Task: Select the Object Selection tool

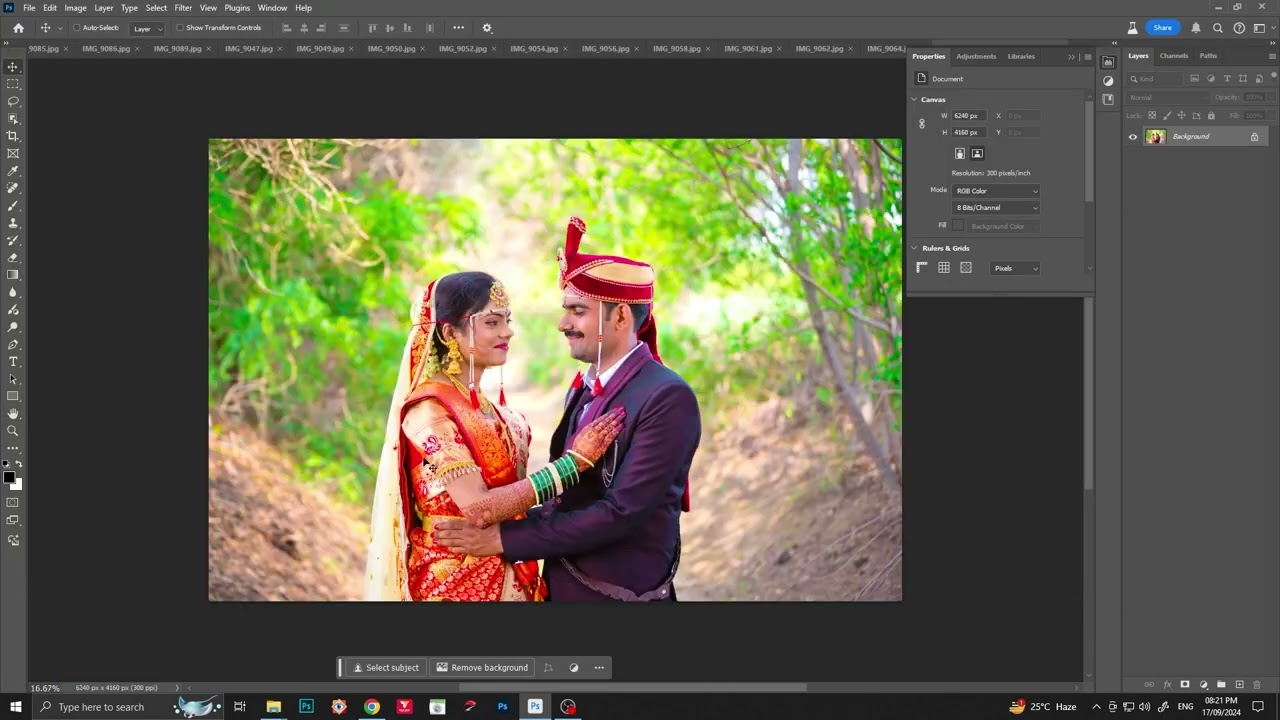Action: point(13,119)
